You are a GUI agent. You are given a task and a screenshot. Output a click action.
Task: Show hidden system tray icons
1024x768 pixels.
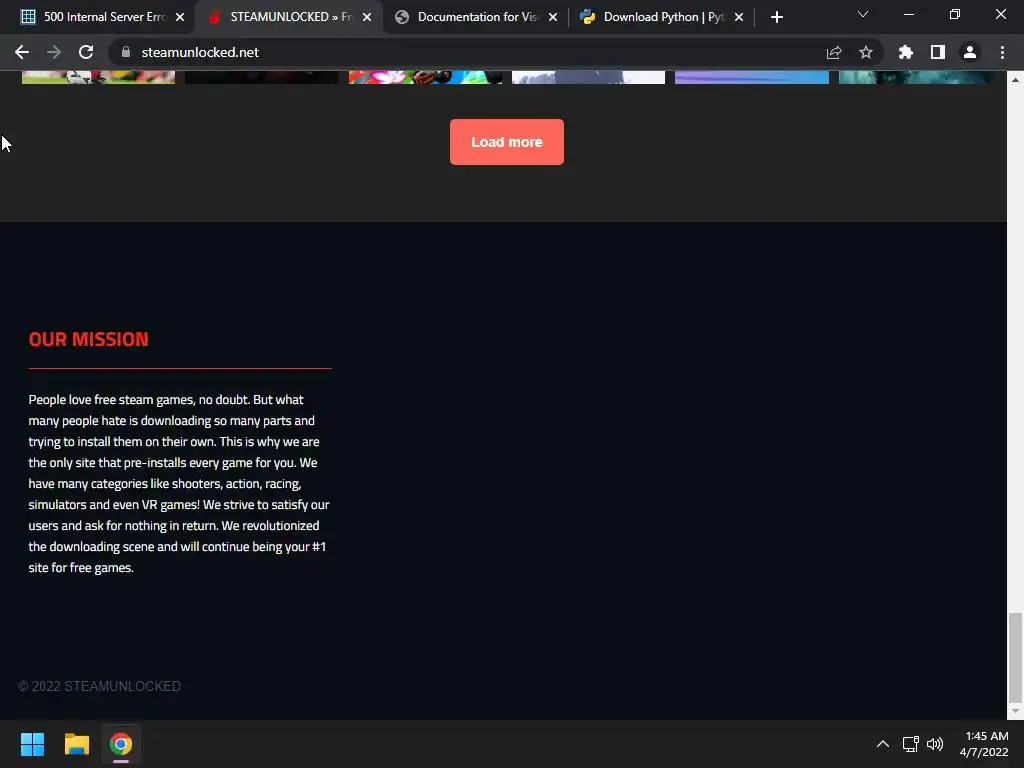(882, 744)
